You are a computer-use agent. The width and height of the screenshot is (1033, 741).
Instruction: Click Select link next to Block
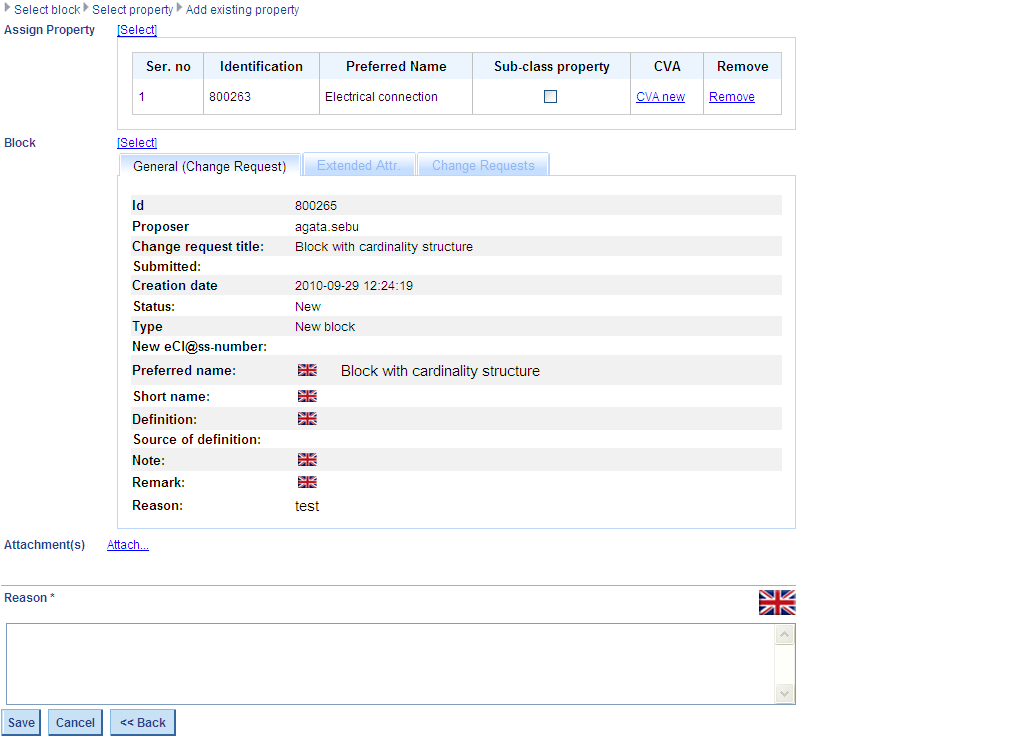tap(137, 143)
